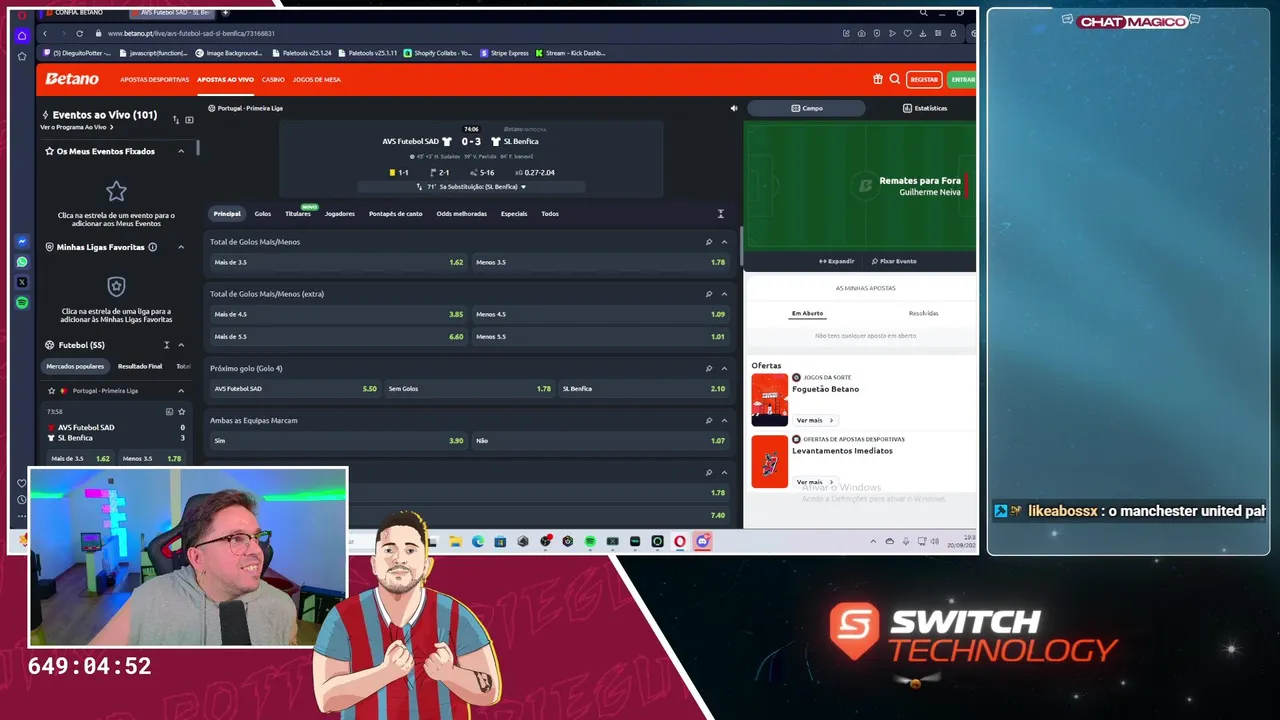Open Messenger in the Opera sidebar
Screen dimensions: 1280x720
[x=22, y=242]
